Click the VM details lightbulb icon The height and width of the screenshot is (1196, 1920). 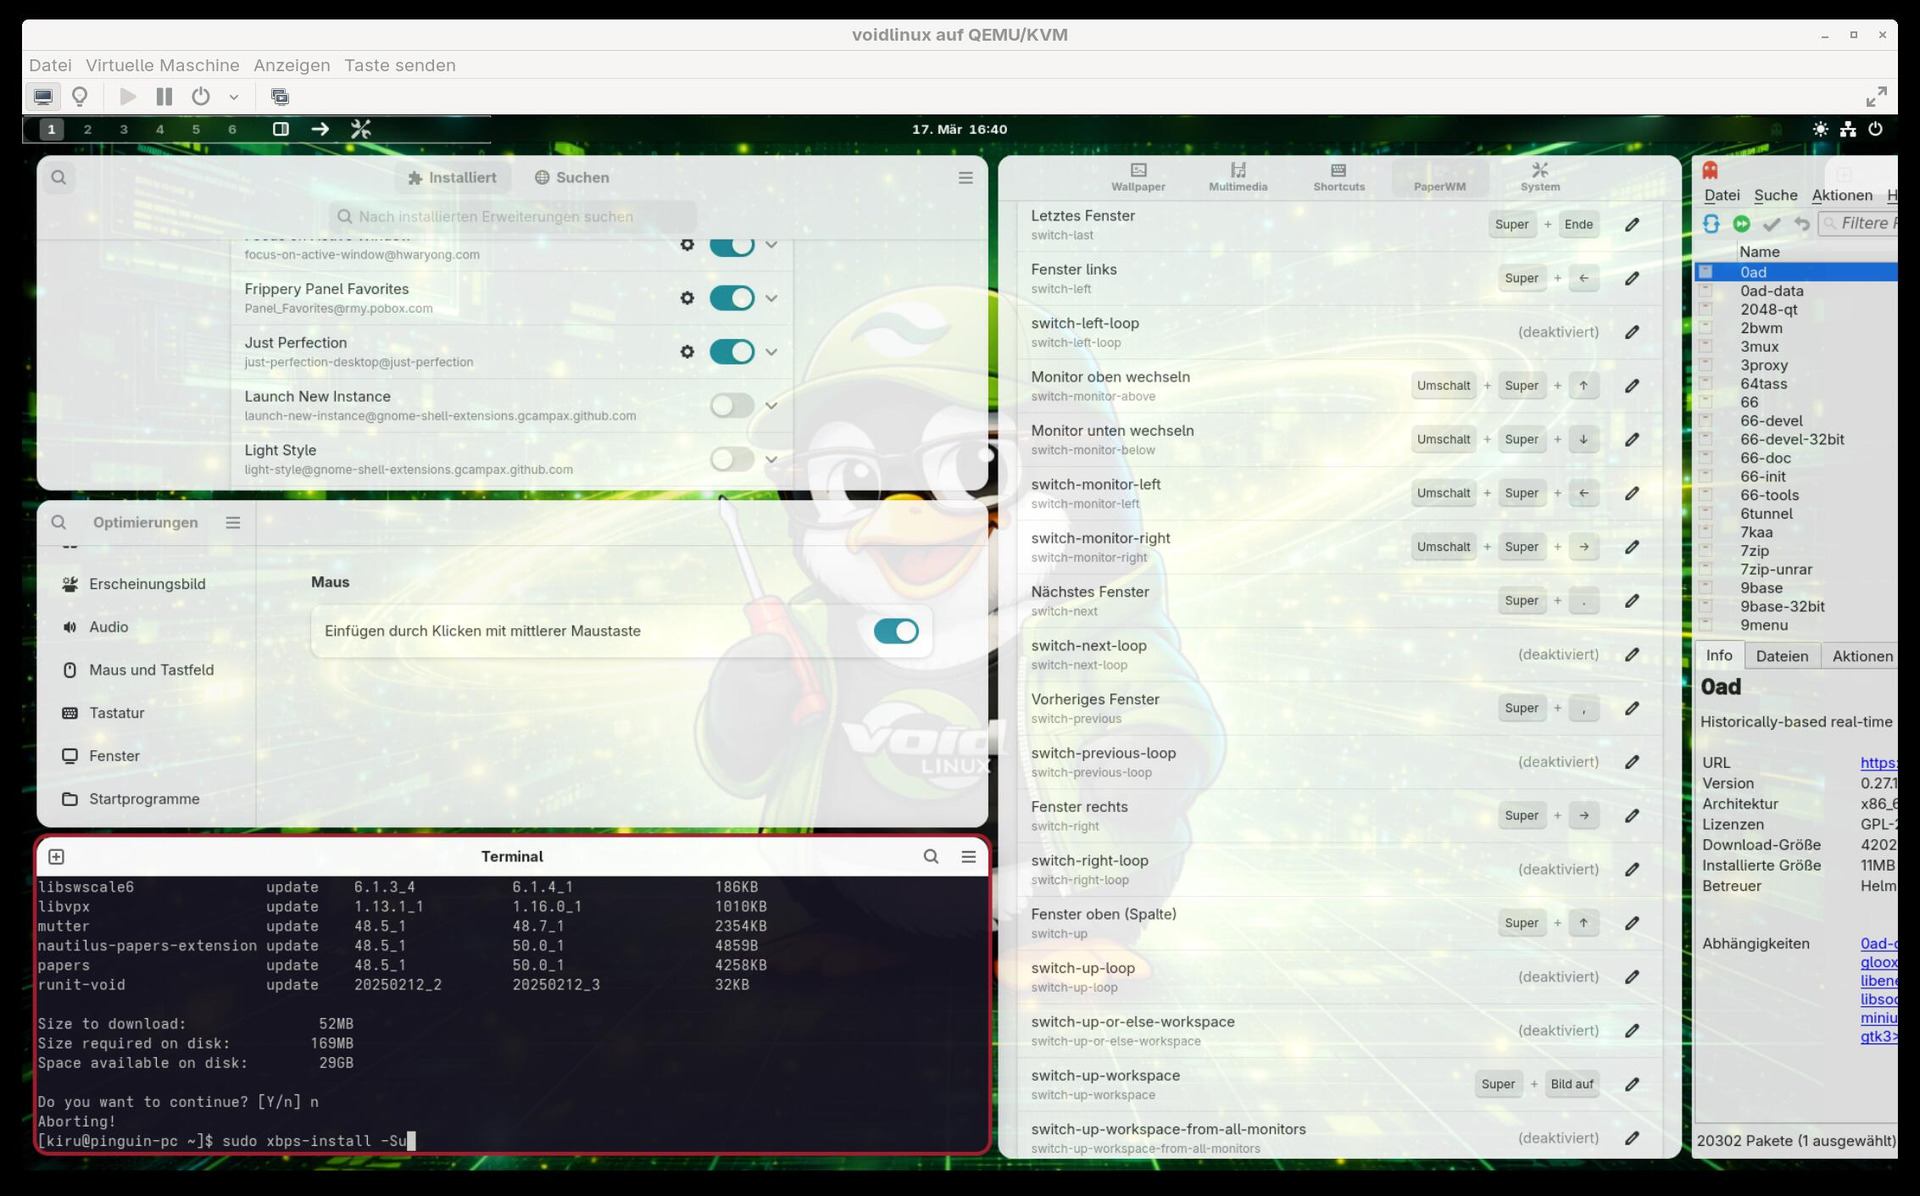pos(80,97)
